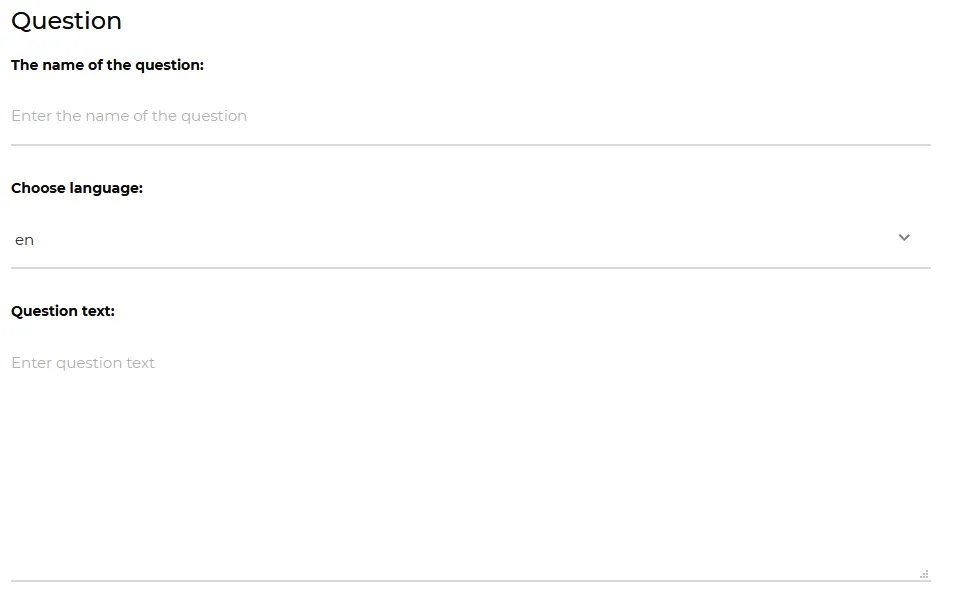Click 'Enter the name of the question' placeholder
The image size is (957, 595).
129,116
